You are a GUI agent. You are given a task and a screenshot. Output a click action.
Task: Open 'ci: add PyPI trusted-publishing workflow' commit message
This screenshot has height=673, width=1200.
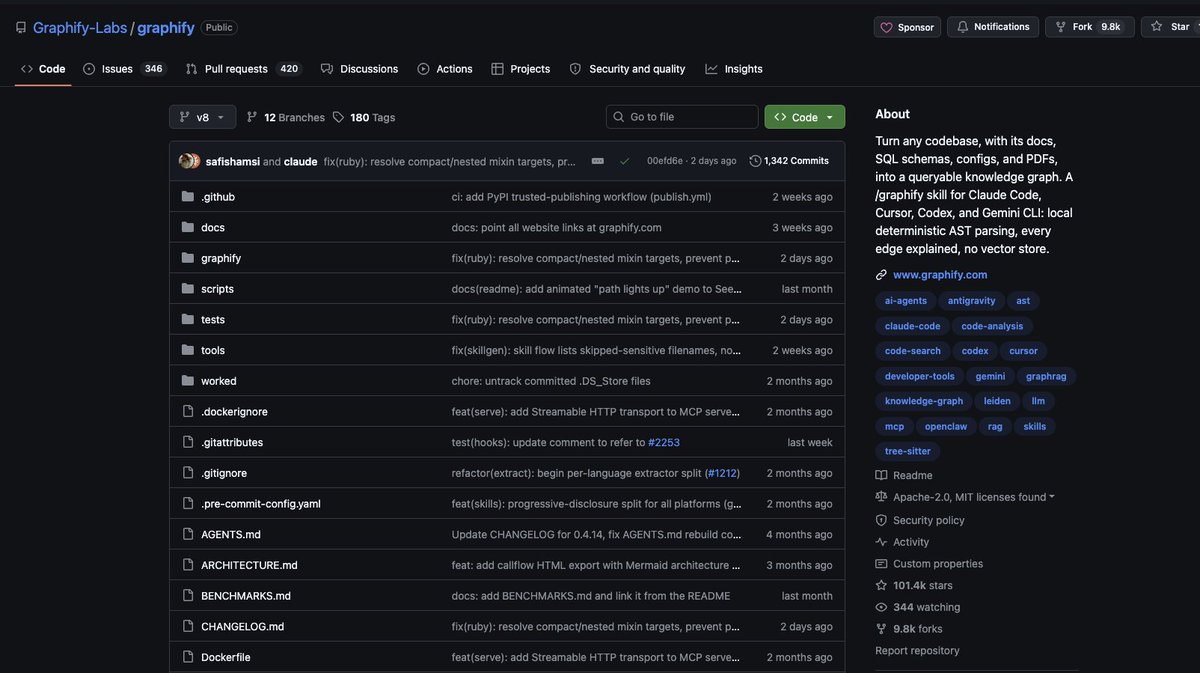pyautogui.click(x=582, y=197)
